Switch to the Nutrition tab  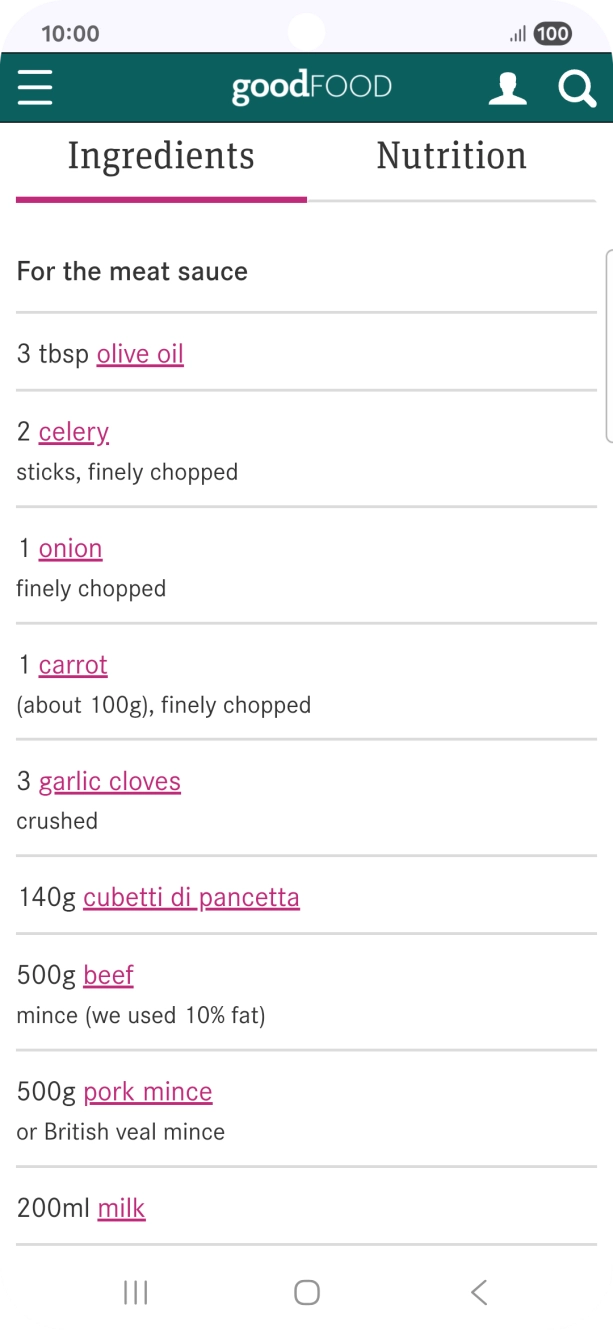[x=451, y=157]
